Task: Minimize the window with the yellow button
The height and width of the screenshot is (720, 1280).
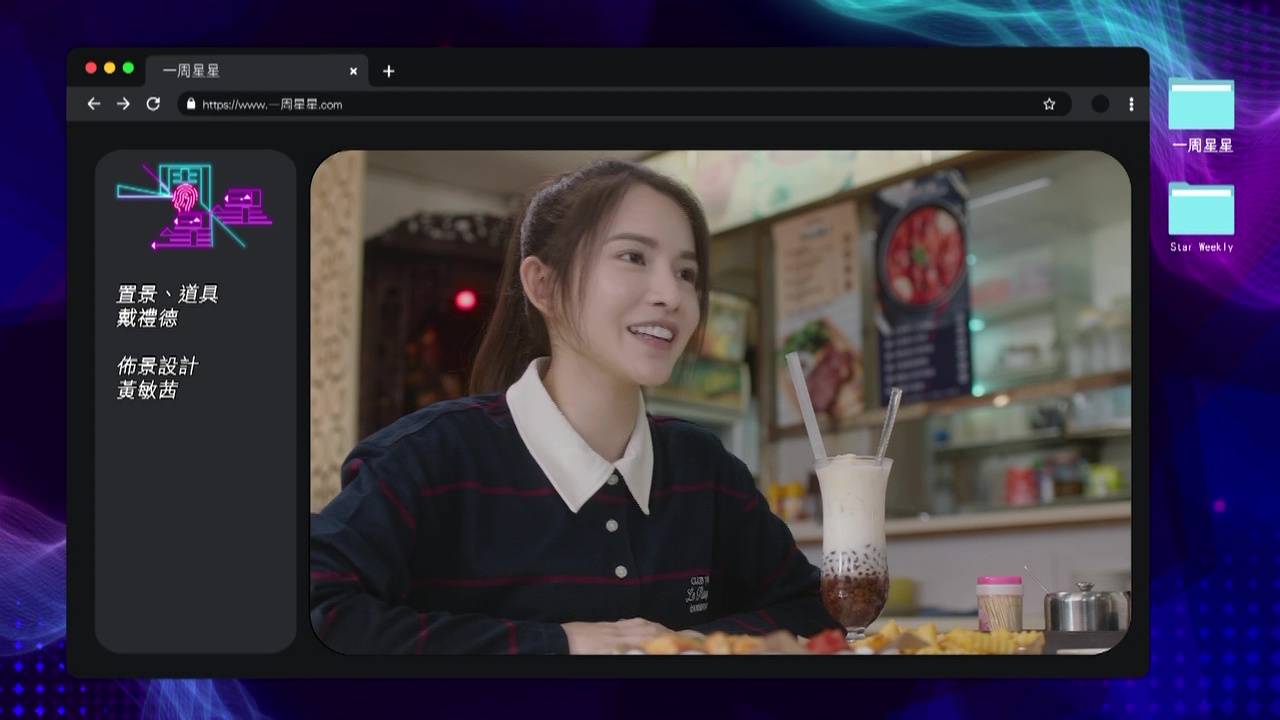Action: (x=110, y=68)
